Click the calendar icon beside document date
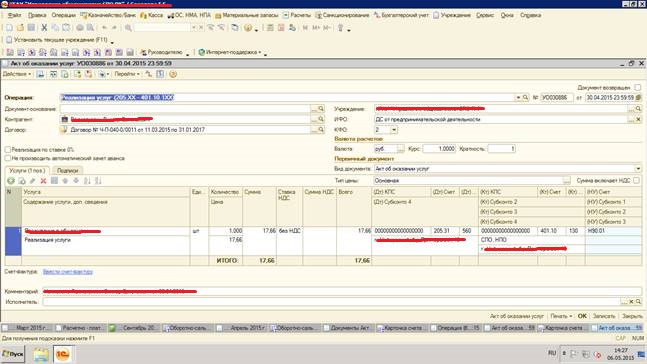Screen dimensions: 647x364 pos(638,97)
